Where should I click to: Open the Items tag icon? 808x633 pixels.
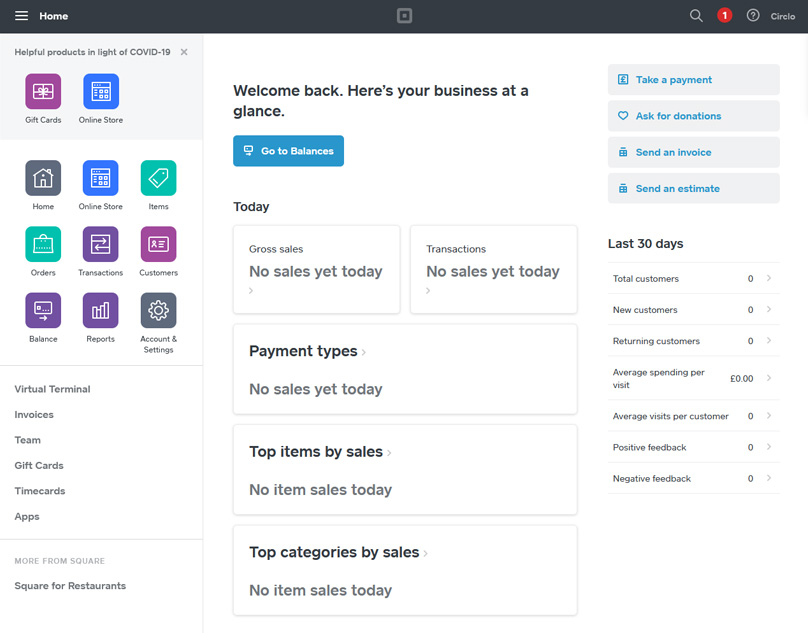pyautogui.click(x=158, y=178)
